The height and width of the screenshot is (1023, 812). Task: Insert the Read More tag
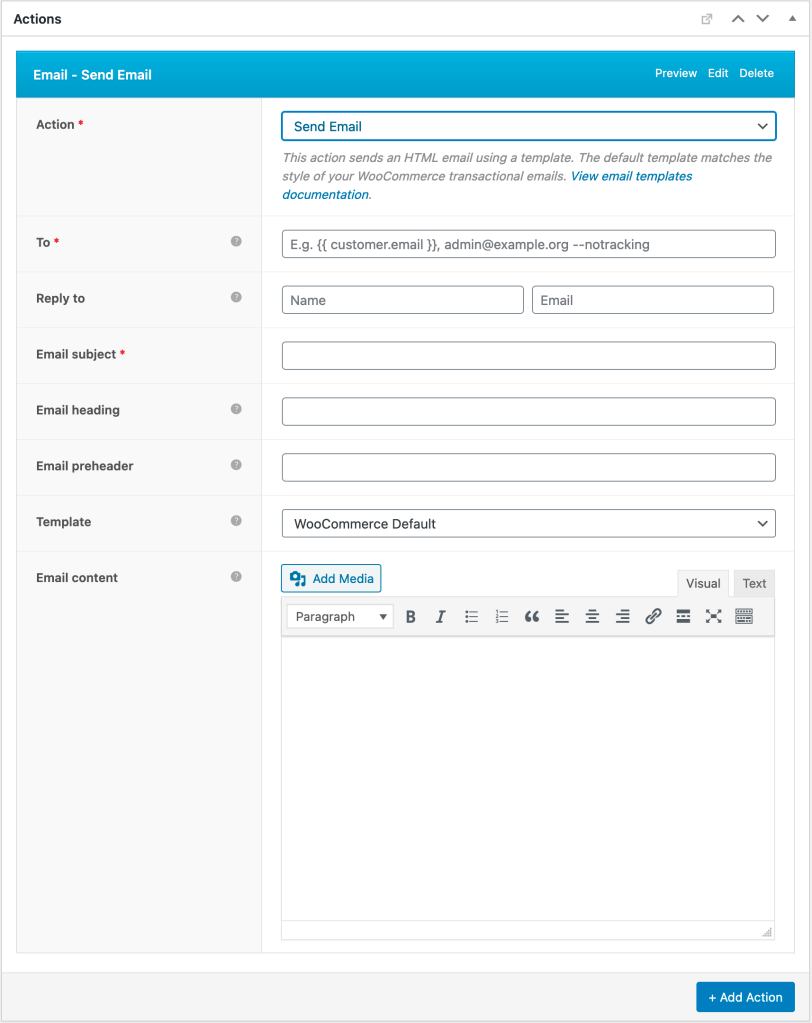click(683, 616)
